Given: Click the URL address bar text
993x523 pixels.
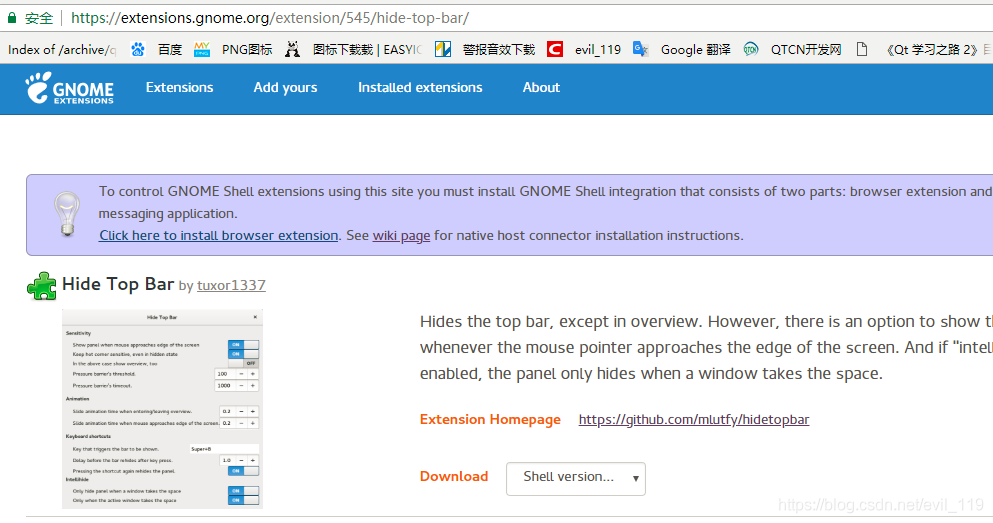Looking at the screenshot, I should [x=270, y=18].
